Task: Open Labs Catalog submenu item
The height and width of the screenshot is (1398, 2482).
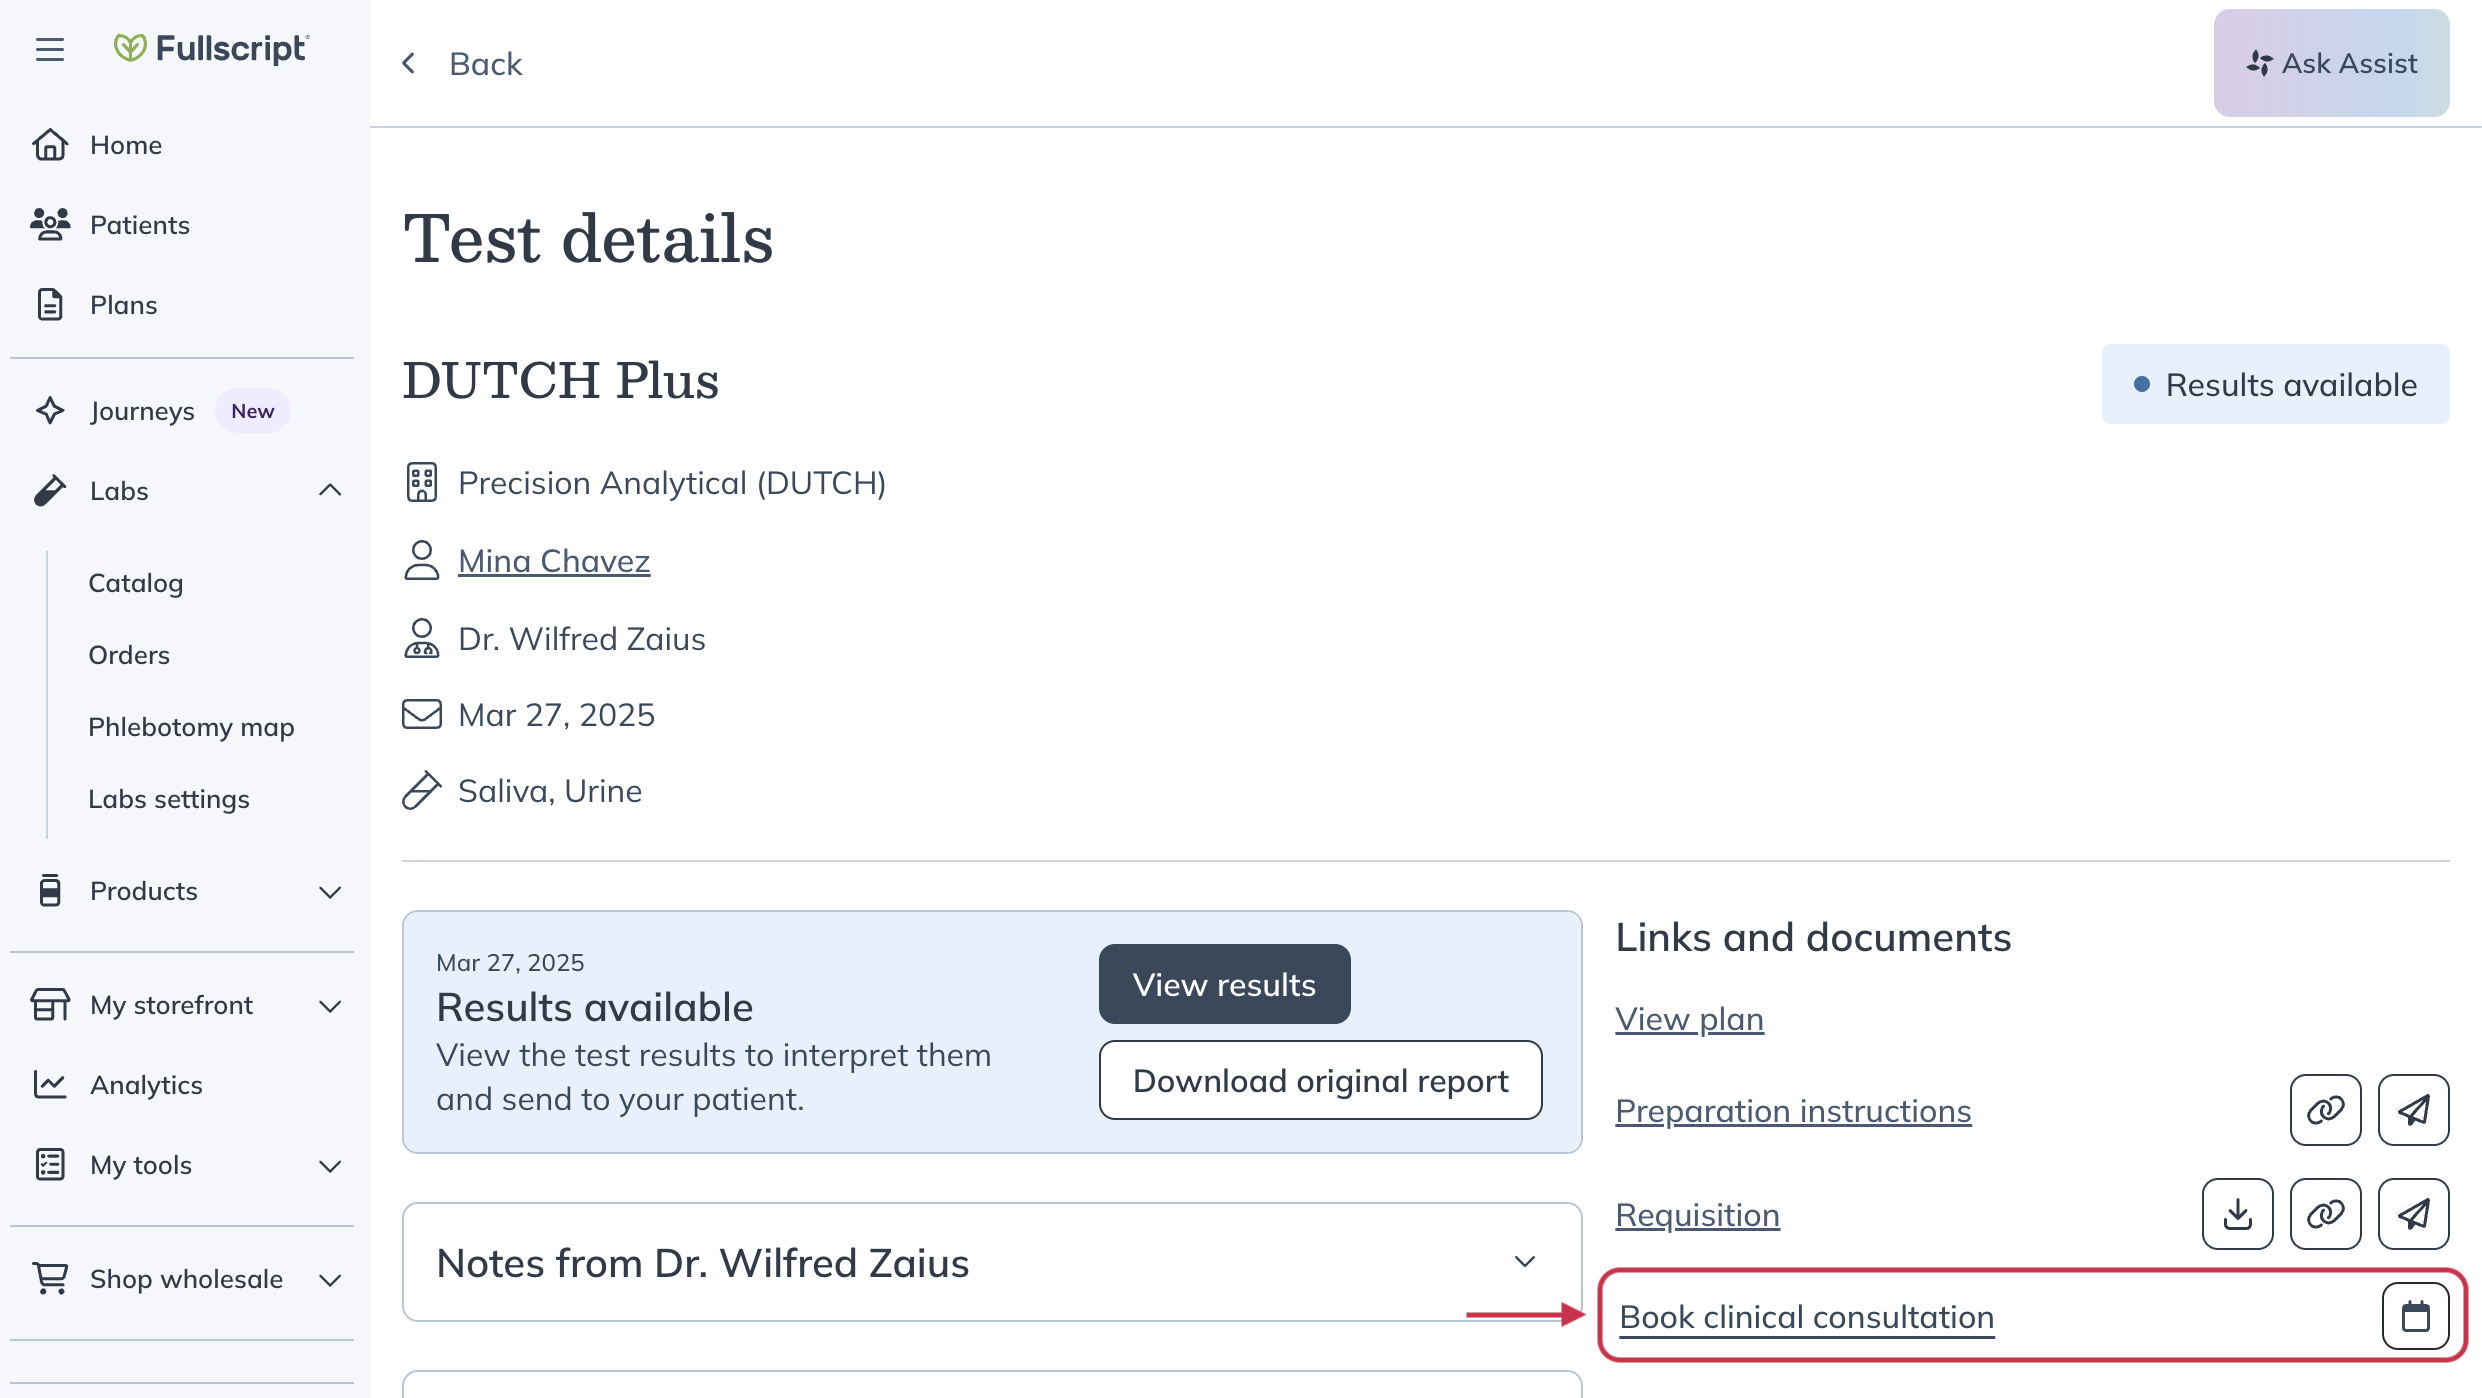Action: 136,583
